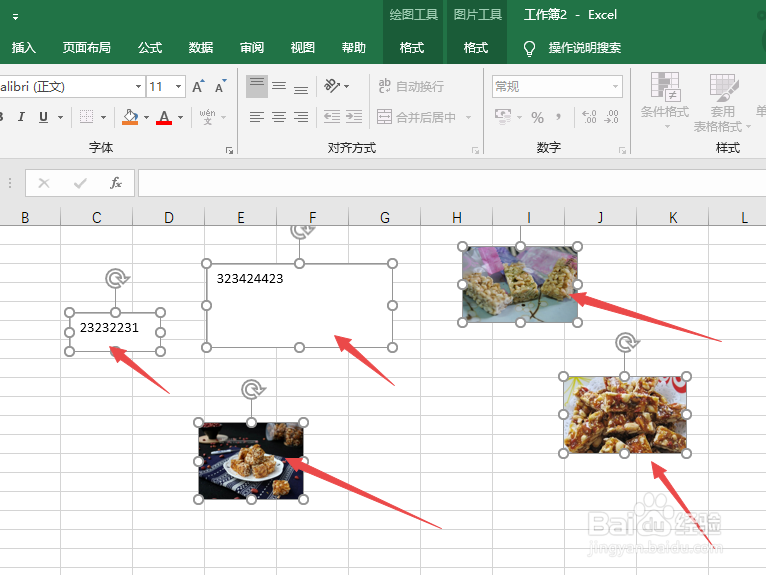
Task: Open merge and center dropdown arrow
Action: [468, 117]
